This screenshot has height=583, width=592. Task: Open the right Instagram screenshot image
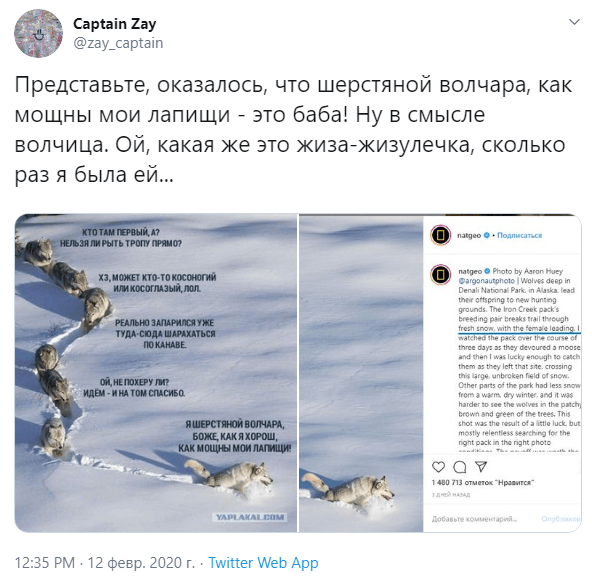[440, 373]
